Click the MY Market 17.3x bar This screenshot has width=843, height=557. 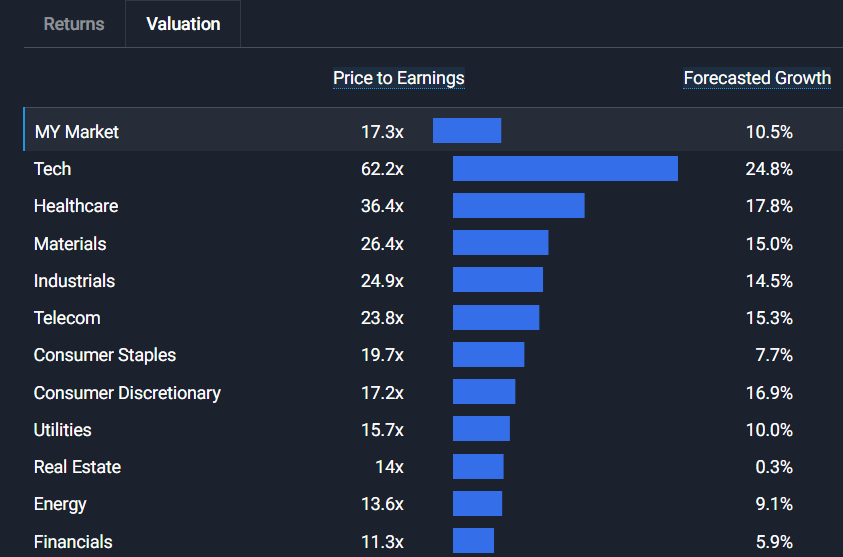point(467,131)
